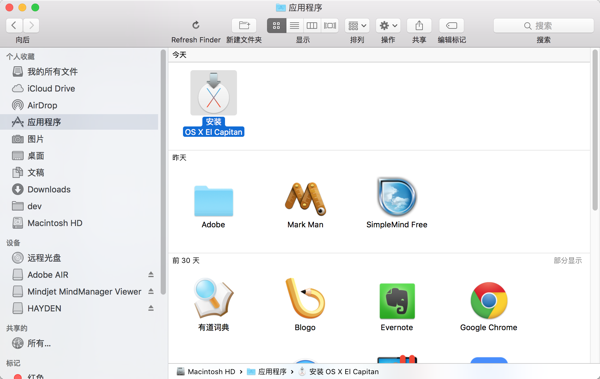Open Downloads in the sidebar
This screenshot has width=600, height=379.
click(x=79, y=190)
